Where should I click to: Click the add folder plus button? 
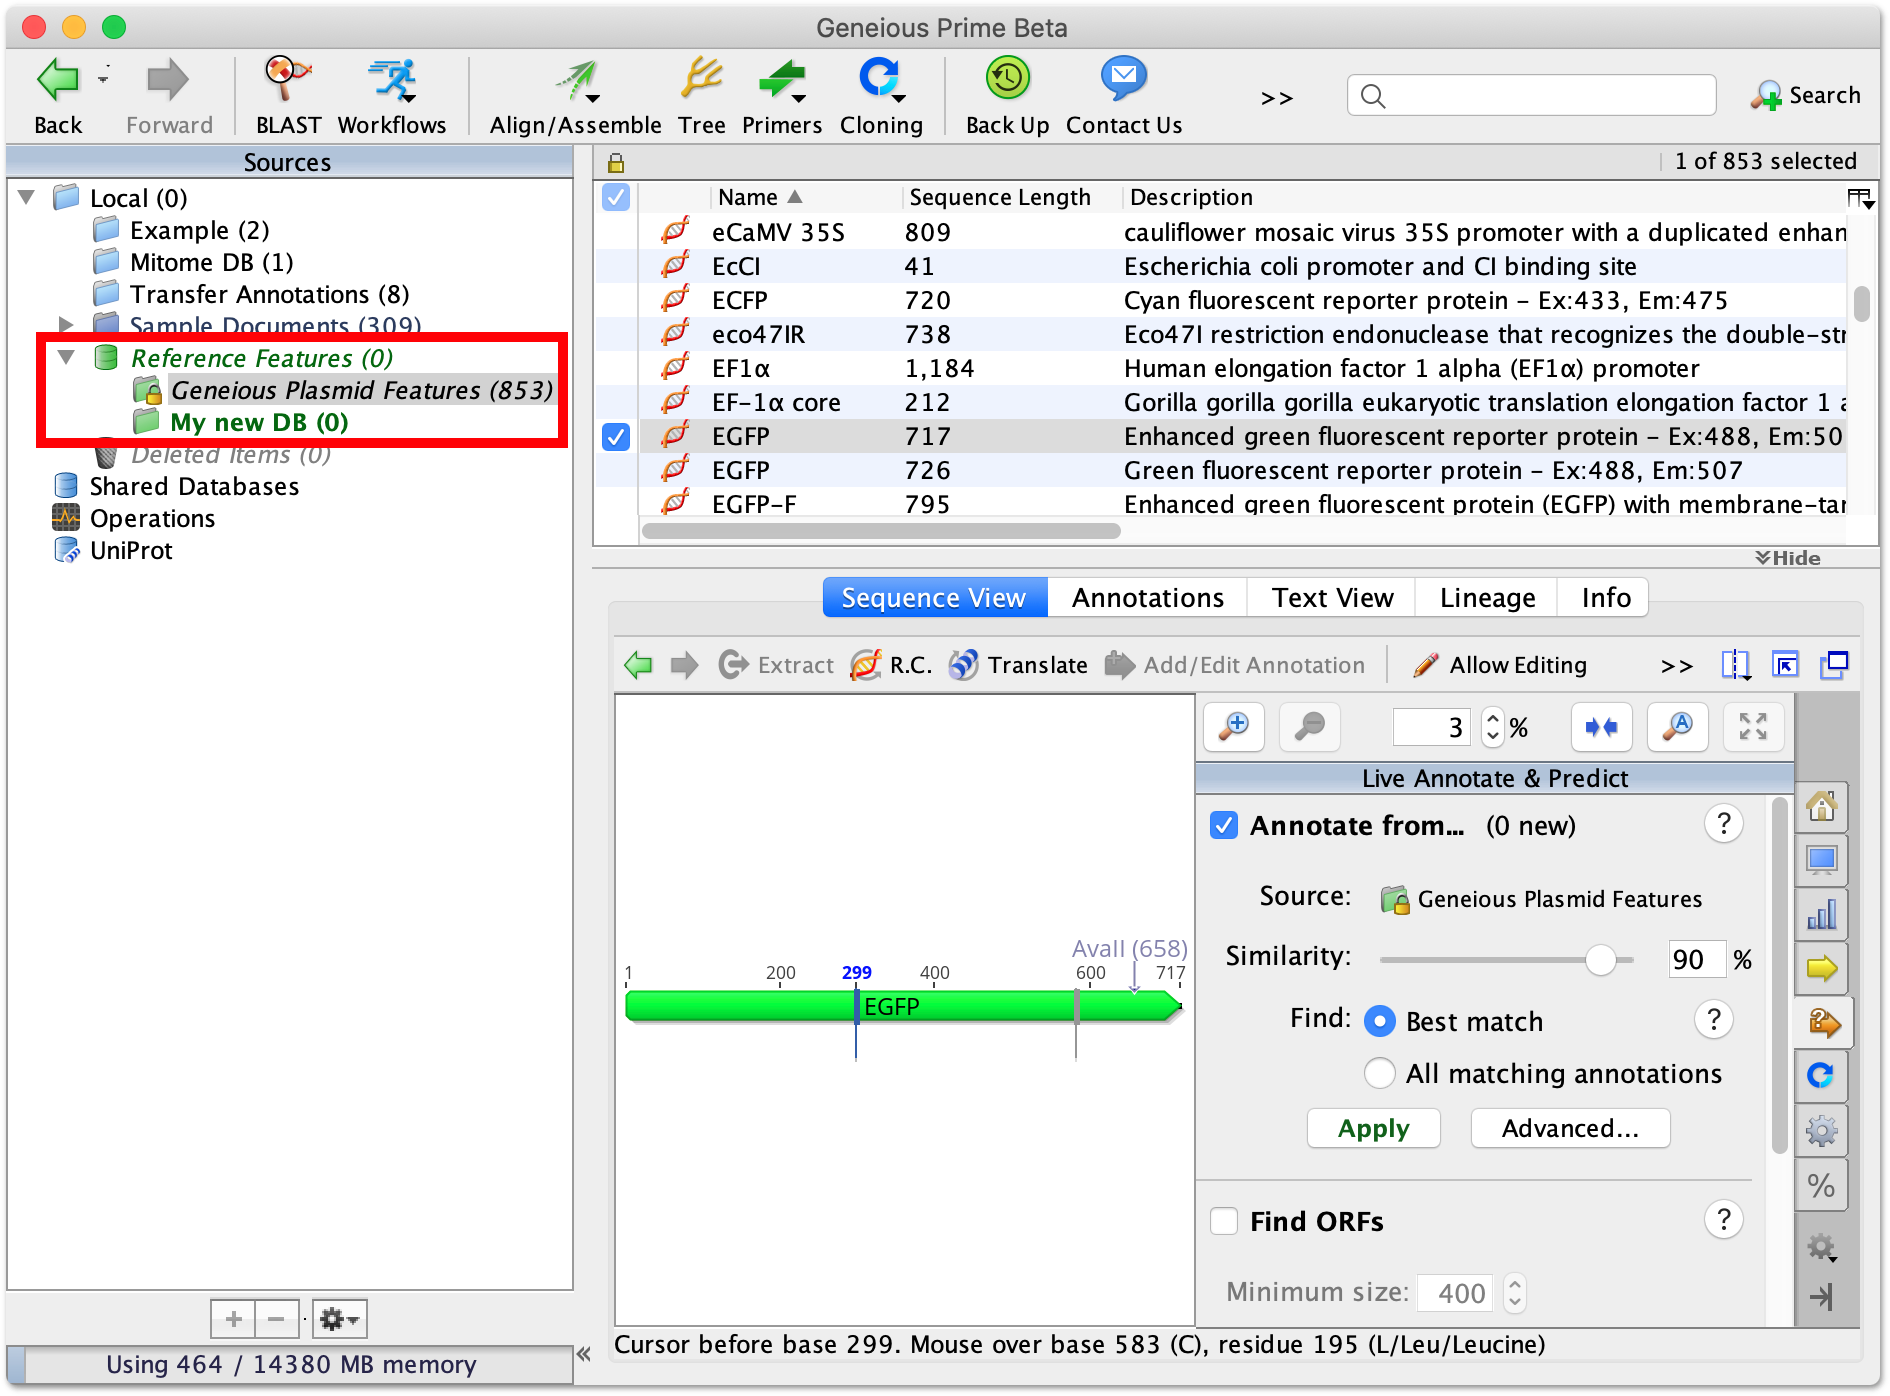233,1320
